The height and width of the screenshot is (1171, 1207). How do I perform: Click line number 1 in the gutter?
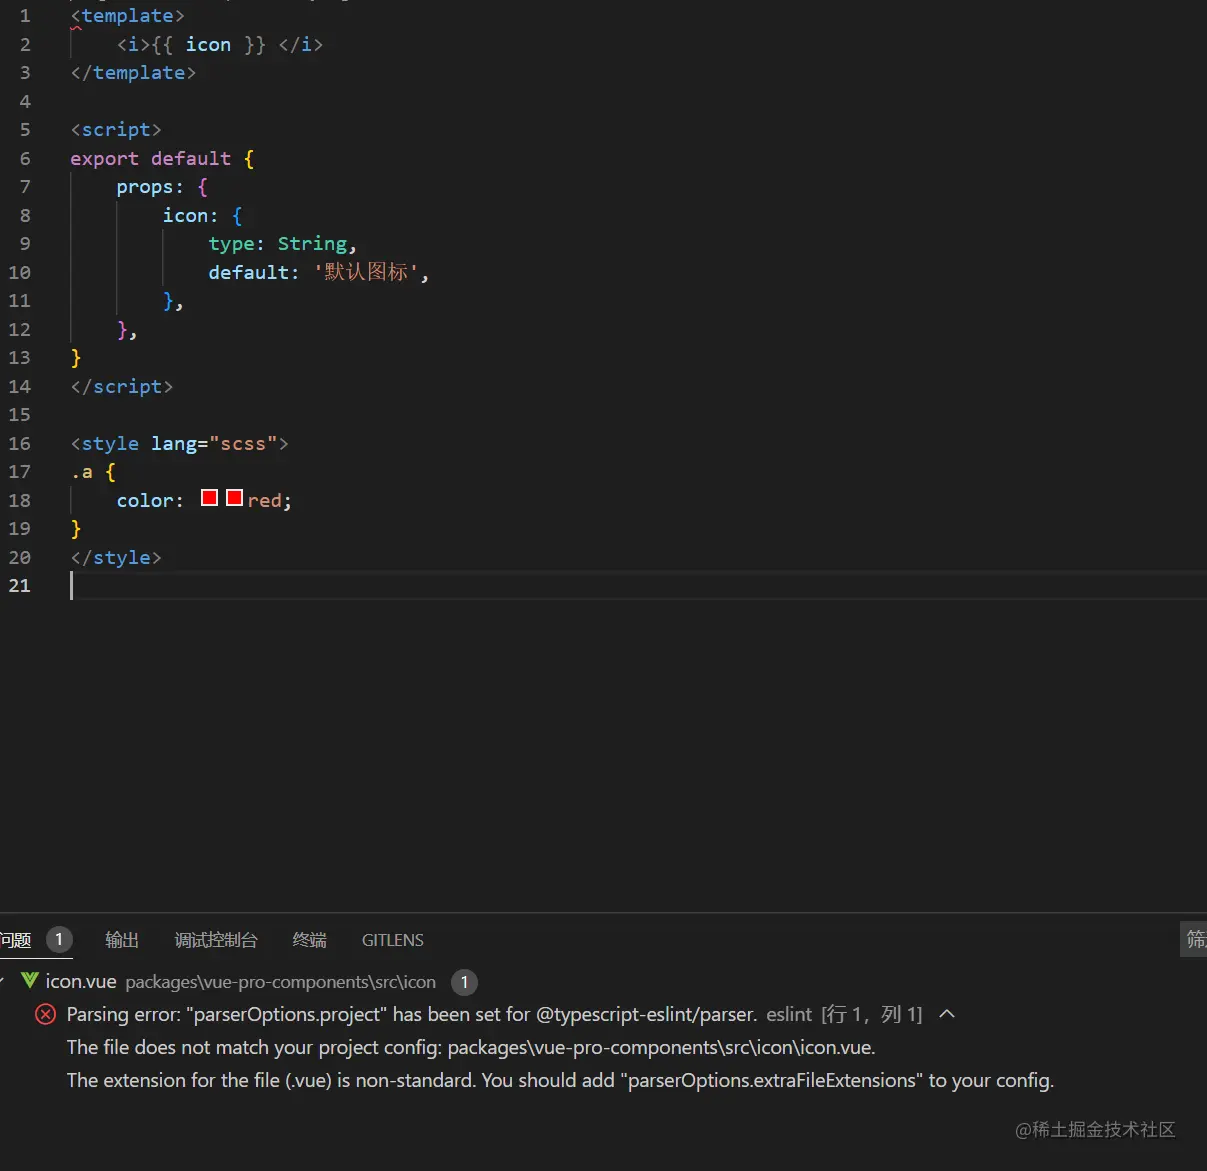[25, 16]
